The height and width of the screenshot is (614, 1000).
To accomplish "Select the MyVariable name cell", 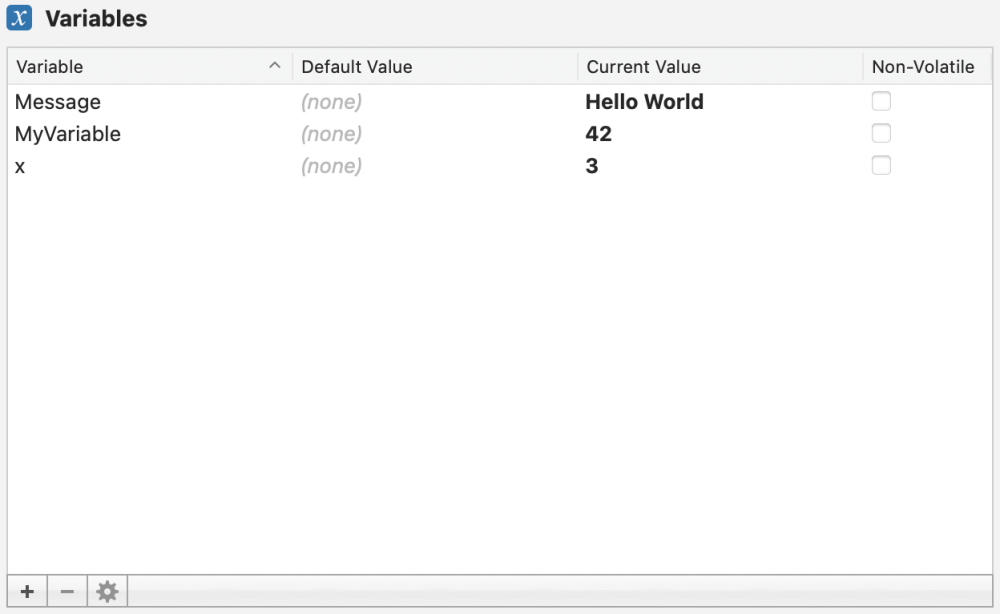I will [x=68, y=134].
